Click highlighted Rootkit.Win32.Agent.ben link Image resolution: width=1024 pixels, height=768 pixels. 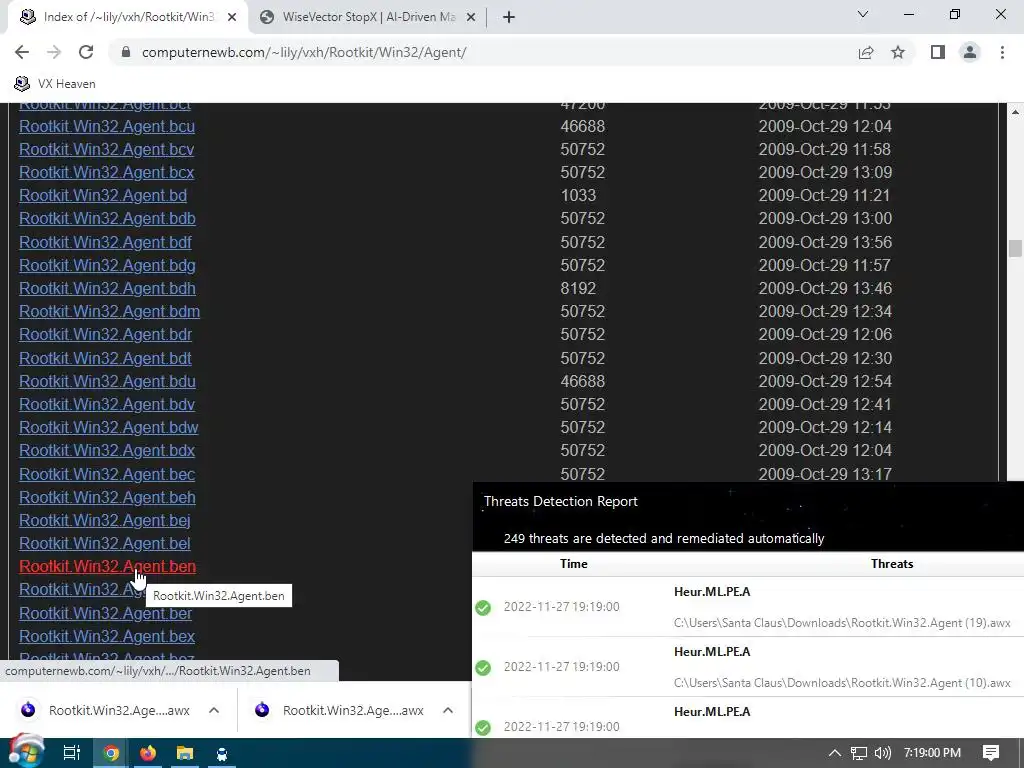click(x=107, y=566)
